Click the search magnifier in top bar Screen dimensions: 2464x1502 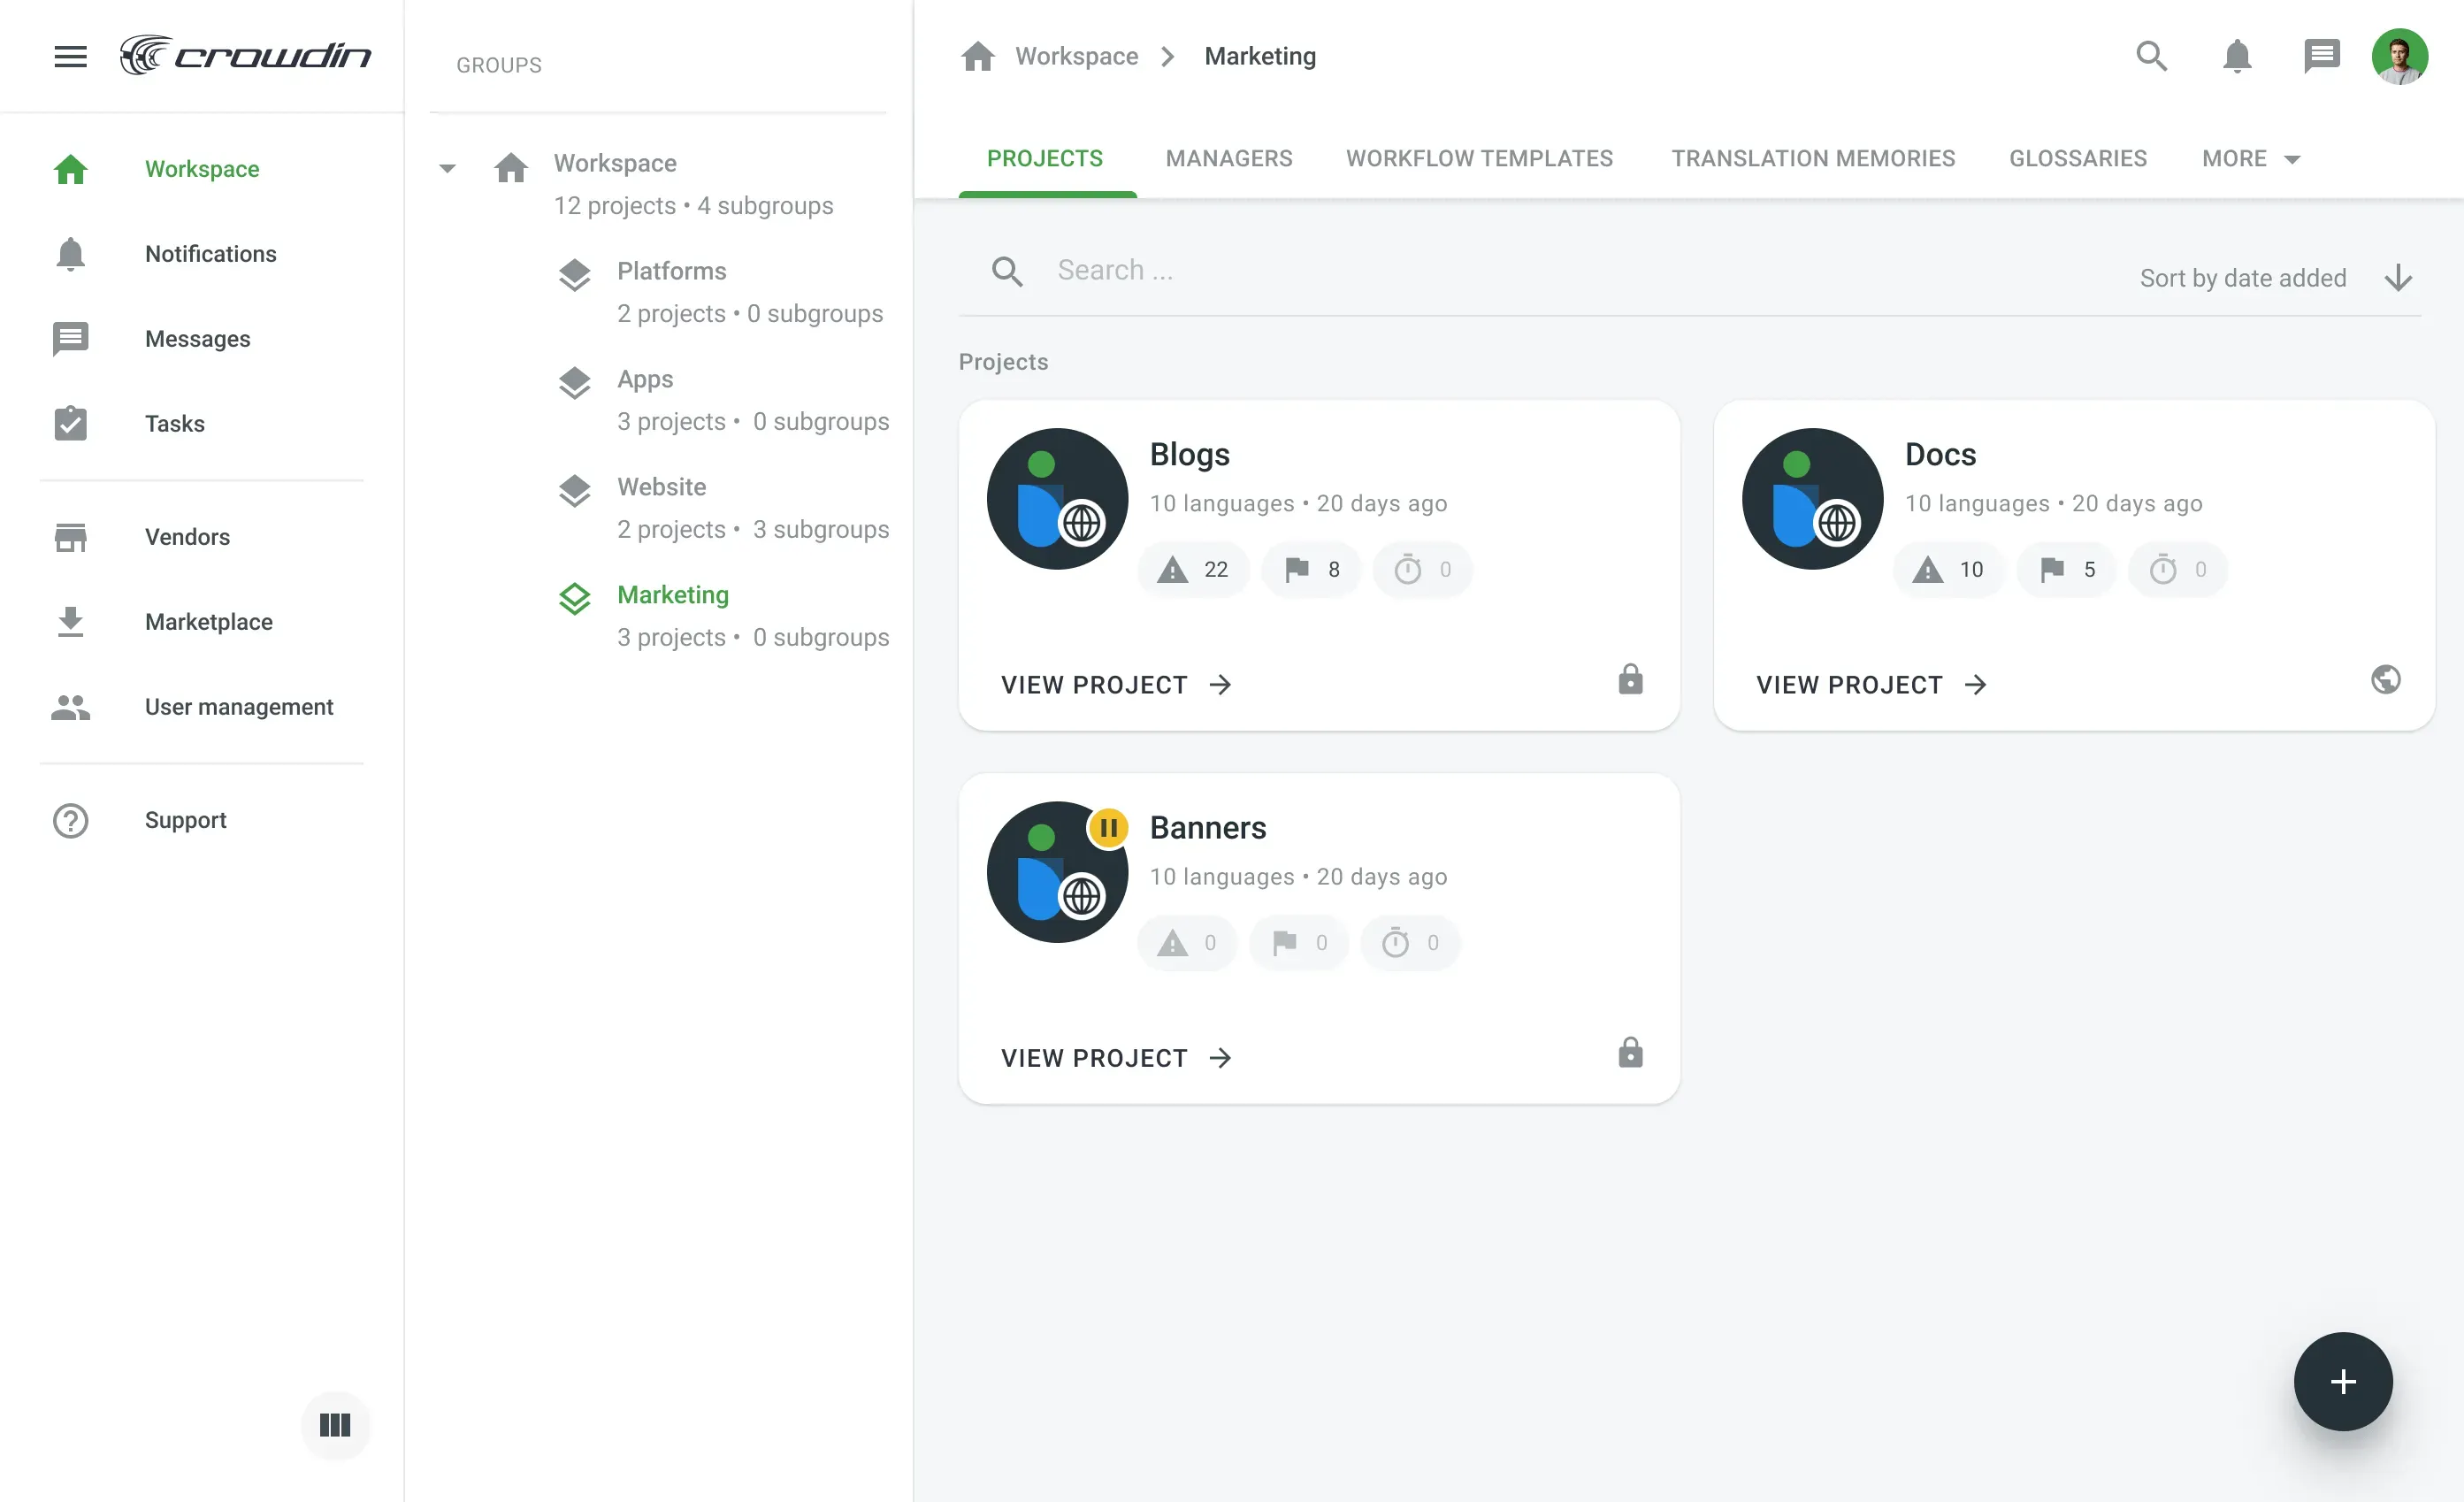[2151, 56]
